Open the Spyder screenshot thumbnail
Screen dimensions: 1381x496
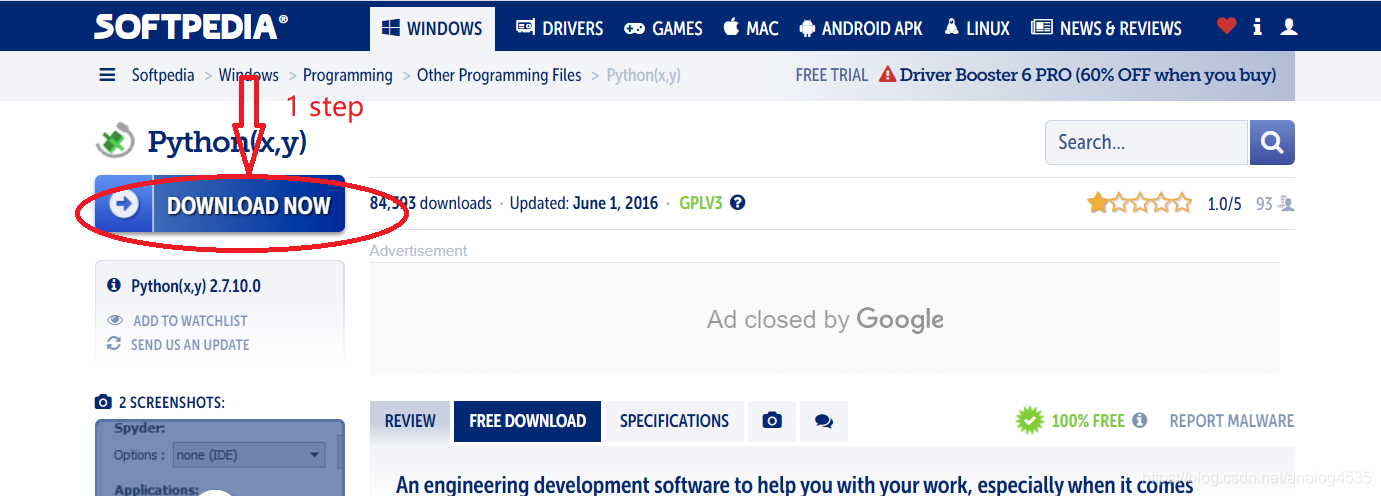(220, 457)
